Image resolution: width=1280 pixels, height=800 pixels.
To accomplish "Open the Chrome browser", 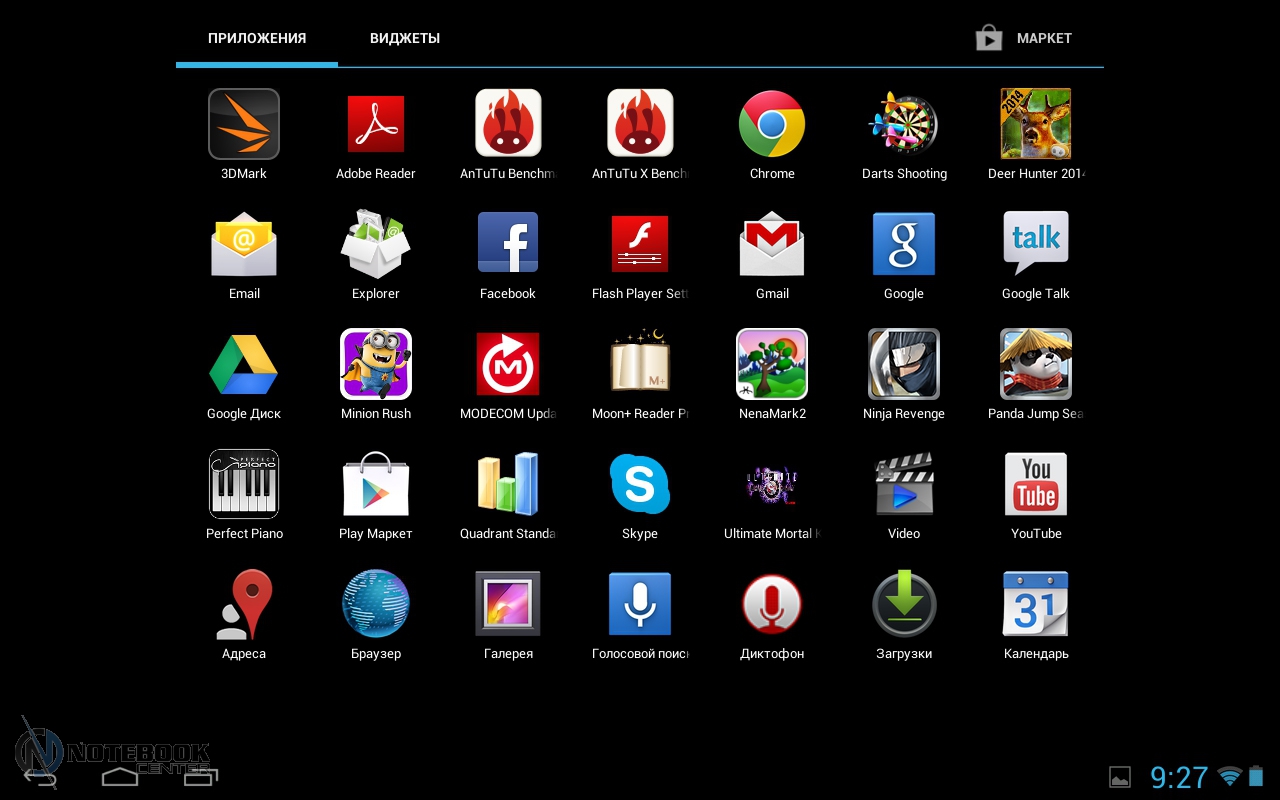I will click(x=772, y=124).
